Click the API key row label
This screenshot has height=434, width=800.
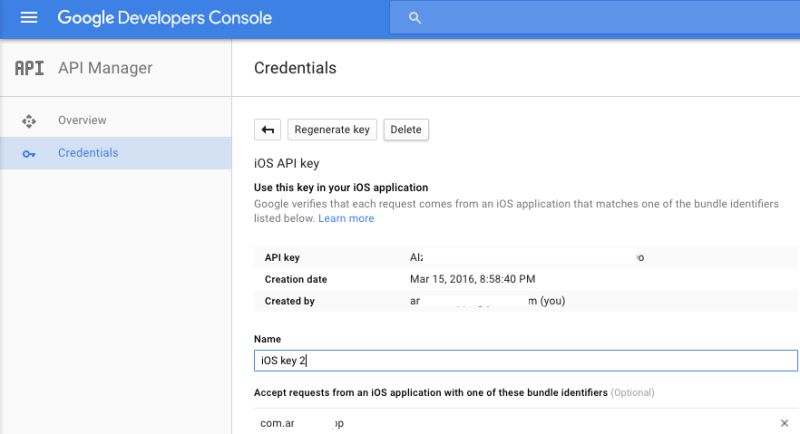point(282,258)
